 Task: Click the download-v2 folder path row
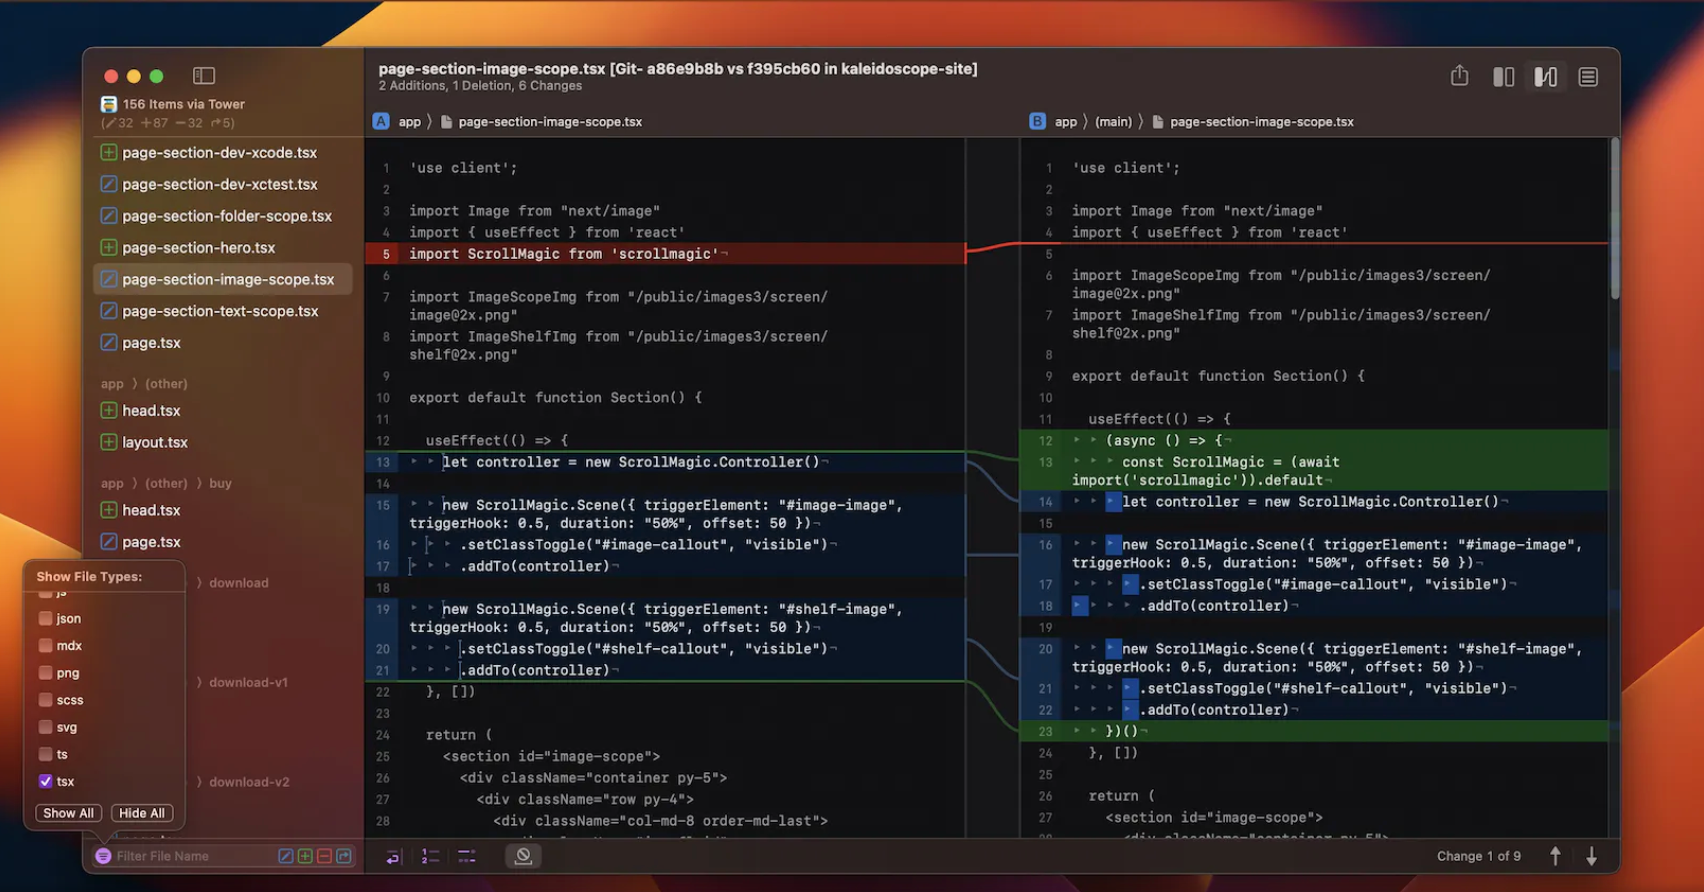point(249,782)
